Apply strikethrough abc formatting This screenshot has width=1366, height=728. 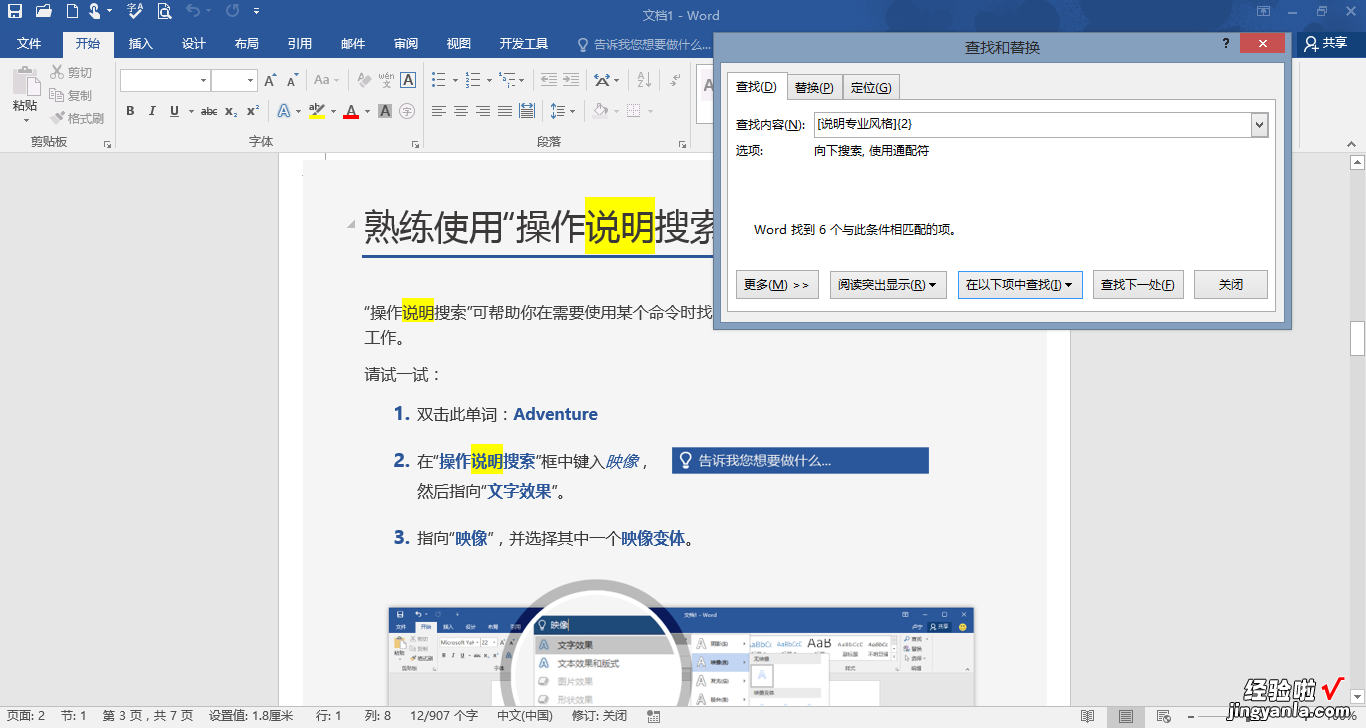coord(209,111)
